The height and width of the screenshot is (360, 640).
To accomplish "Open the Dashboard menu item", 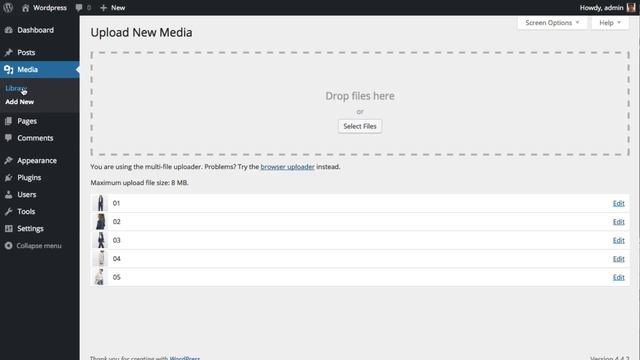I will pos(36,30).
